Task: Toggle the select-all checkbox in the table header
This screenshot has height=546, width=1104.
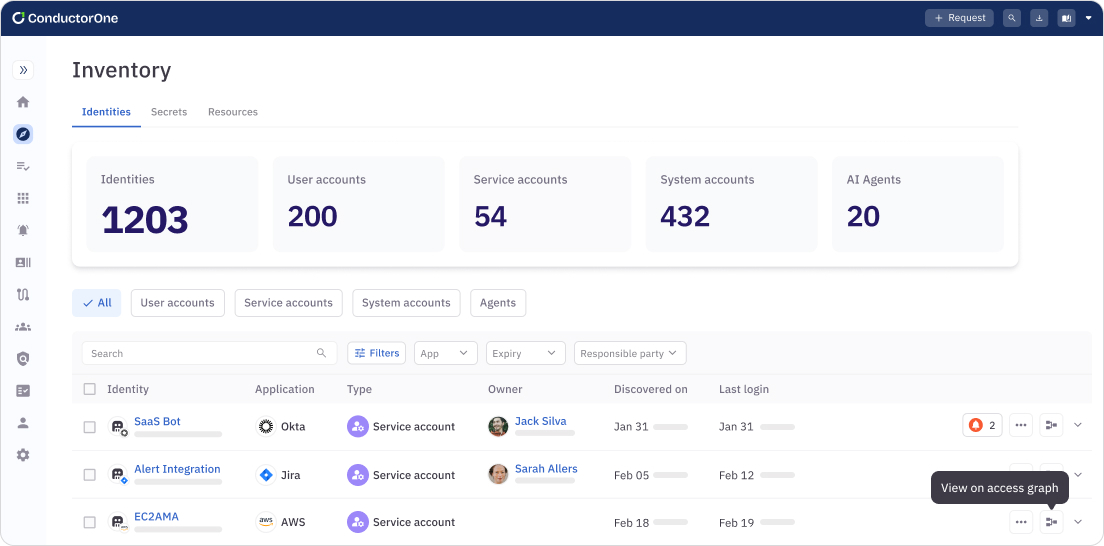Action: click(x=90, y=389)
